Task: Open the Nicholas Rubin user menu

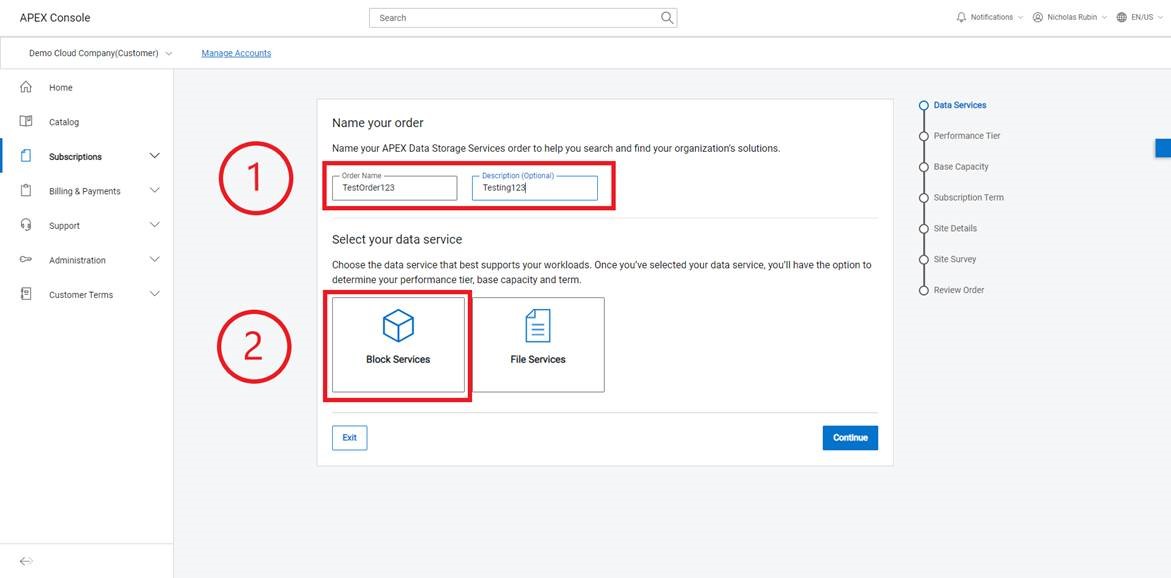Action: 1070,17
